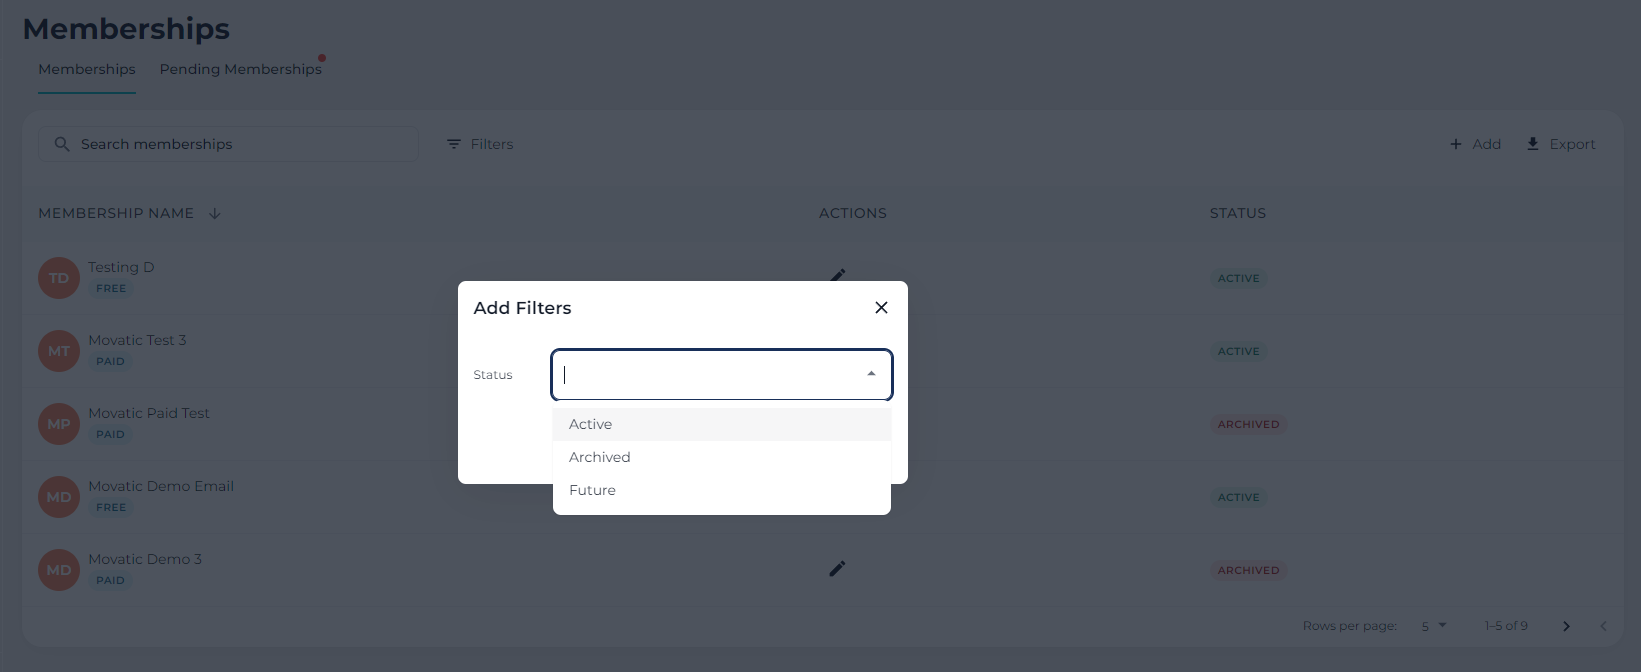Click the MP avatar for Movatic Paid Test
This screenshot has height=672, width=1641.
click(59, 424)
